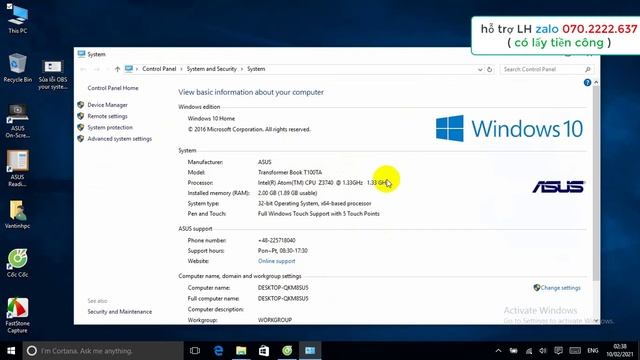Open This PC desktop icon
This screenshot has width=640, height=360.
[x=18, y=18]
